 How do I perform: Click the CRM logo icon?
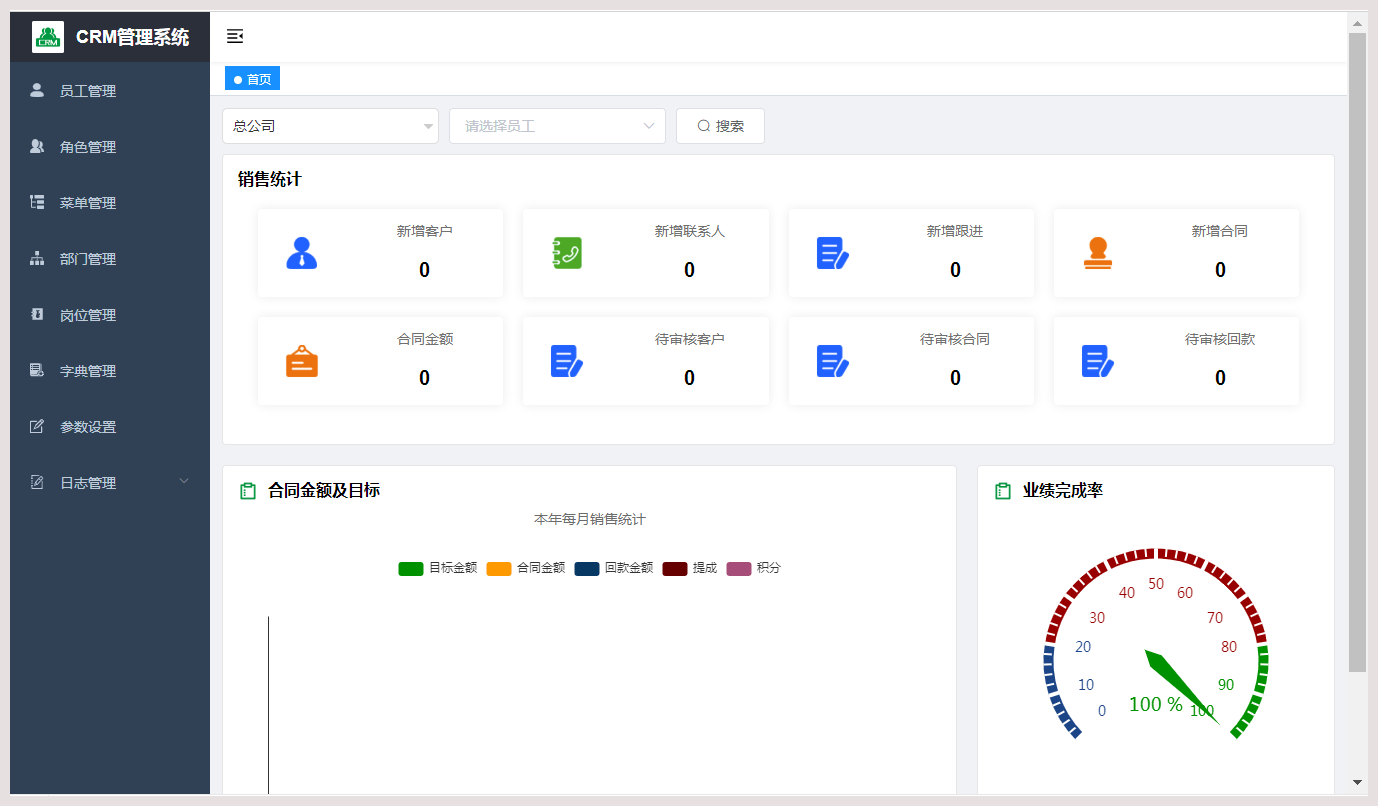click(48, 37)
